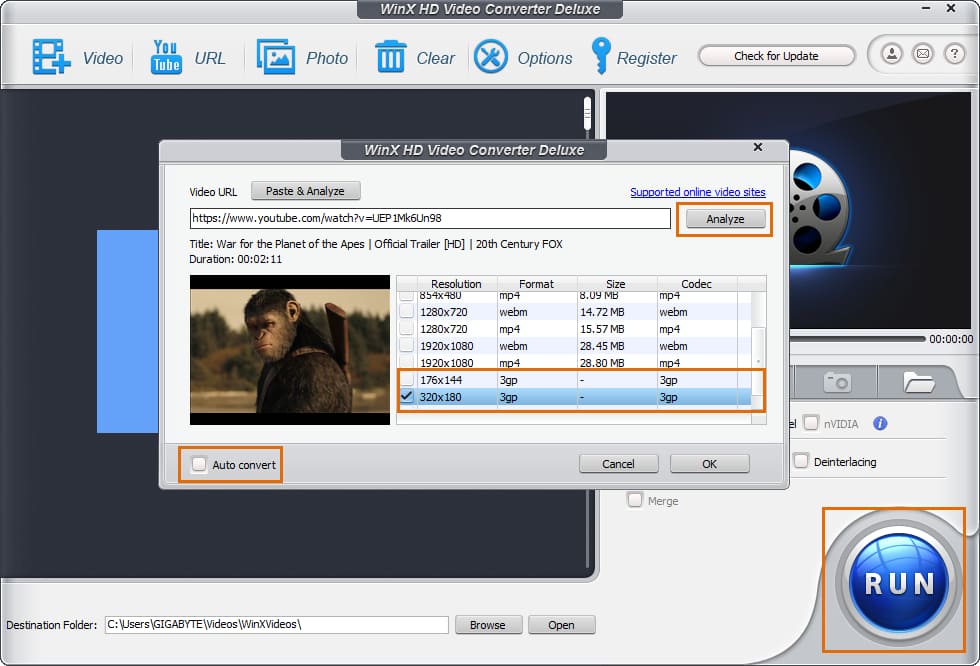Click the Browse destination button
Image resolution: width=980 pixels, height=666 pixels.
pyautogui.click(x=488, y=625)
